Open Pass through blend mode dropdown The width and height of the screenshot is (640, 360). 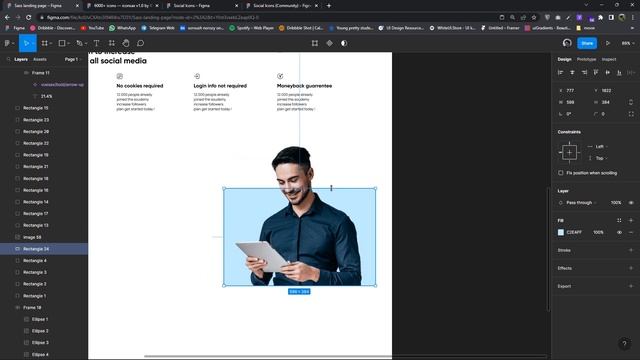click(581, 203)
